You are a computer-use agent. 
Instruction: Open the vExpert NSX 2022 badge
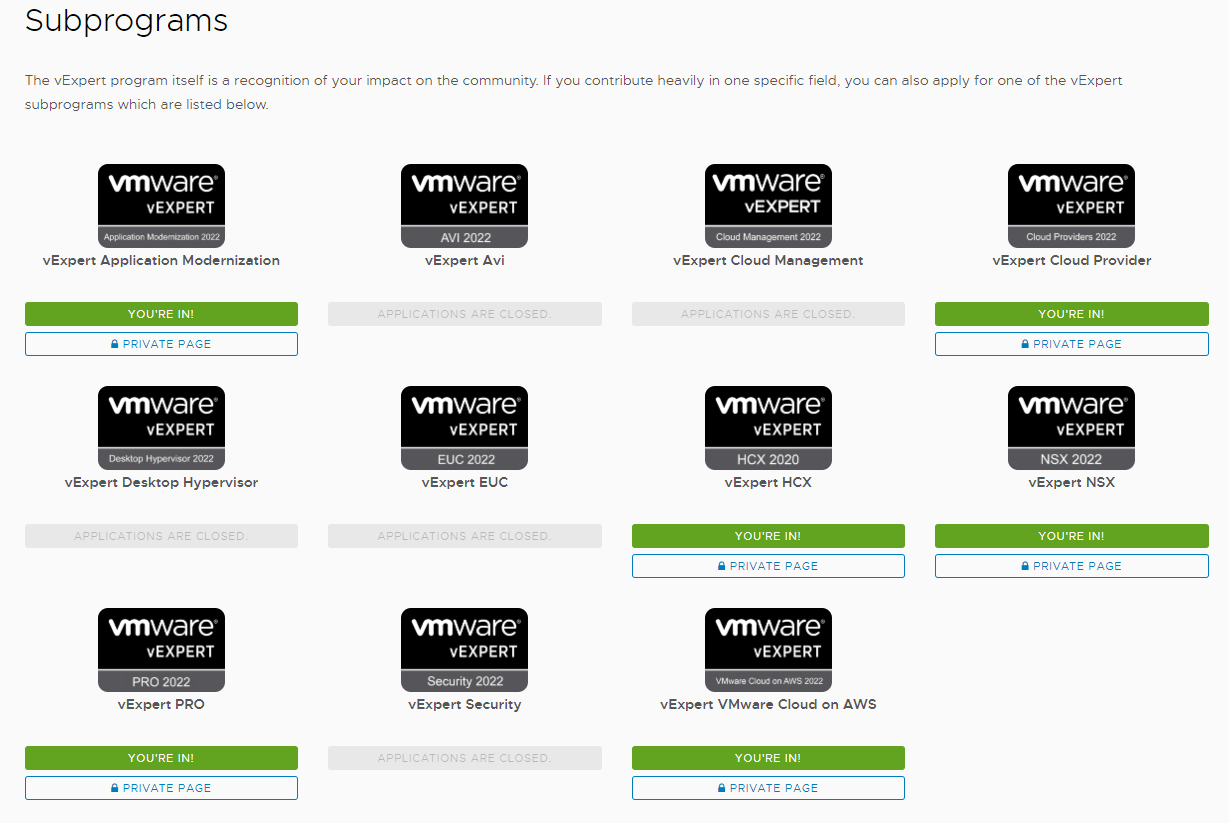coord(1071,428)
